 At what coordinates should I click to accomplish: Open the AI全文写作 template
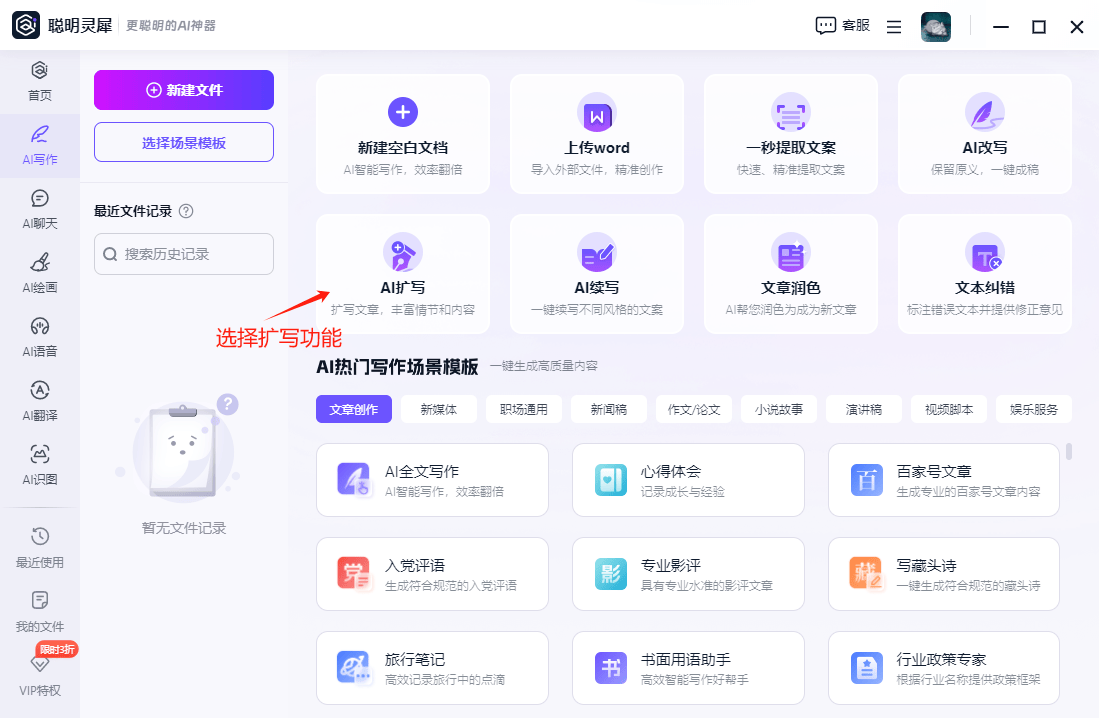tap(432, 480)
